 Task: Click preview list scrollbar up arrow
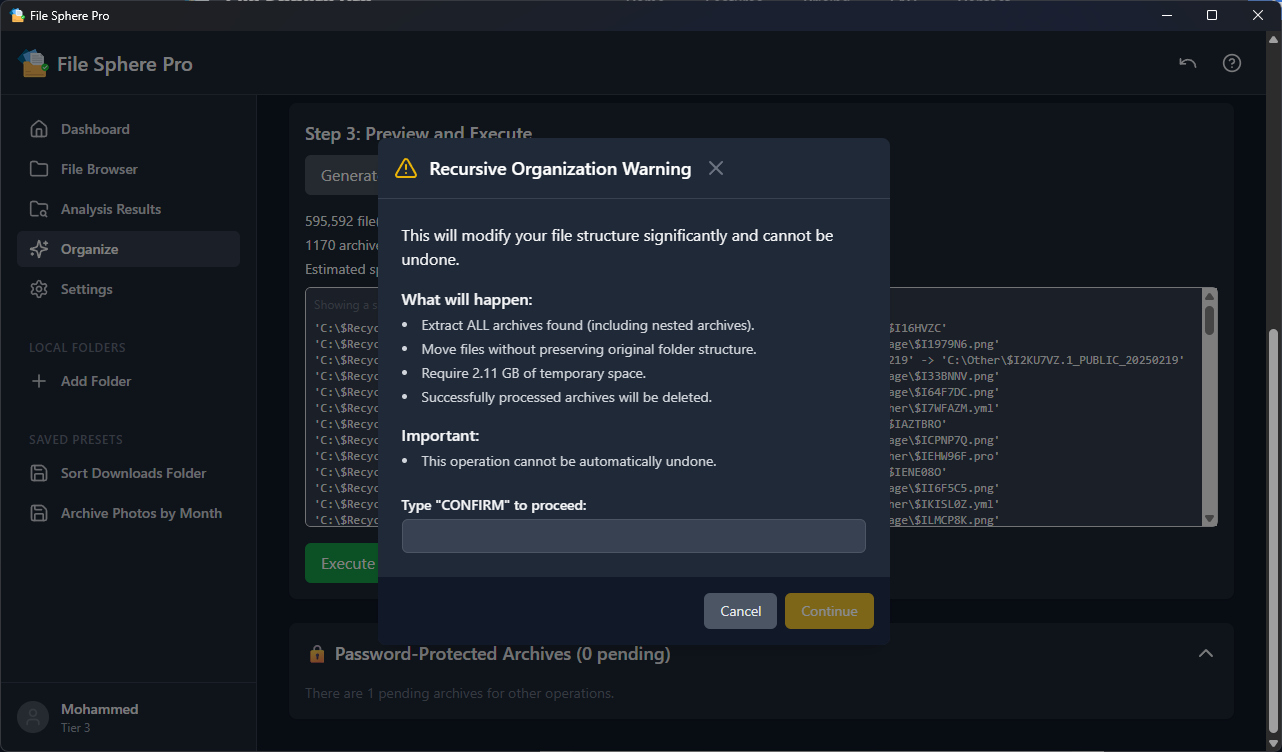tap(1210, 296)
